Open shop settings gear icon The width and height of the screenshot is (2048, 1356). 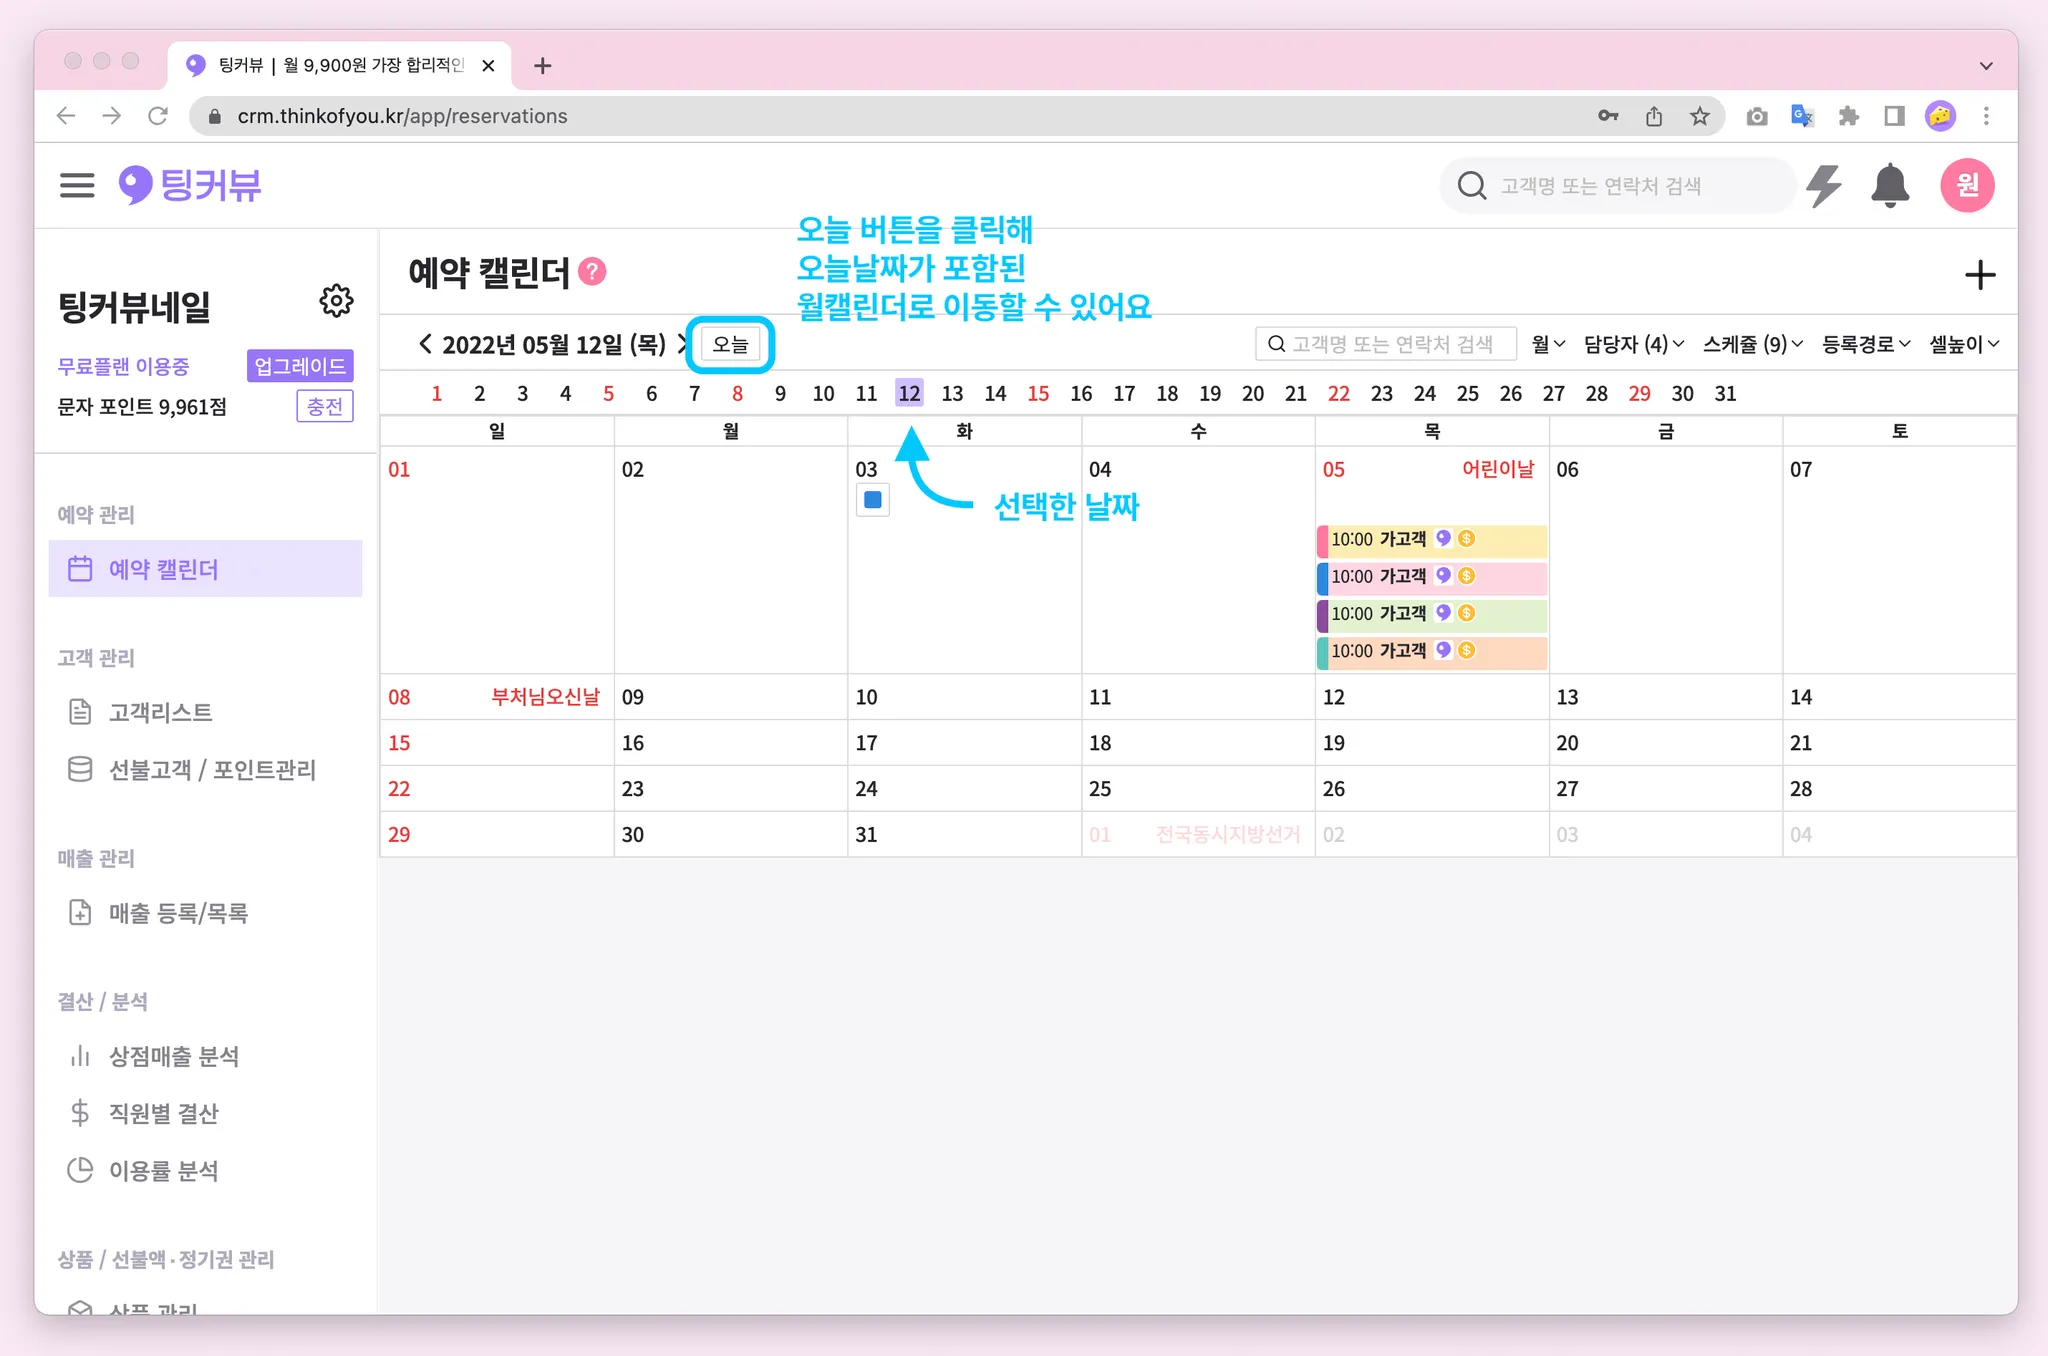(x=336, y=300)
